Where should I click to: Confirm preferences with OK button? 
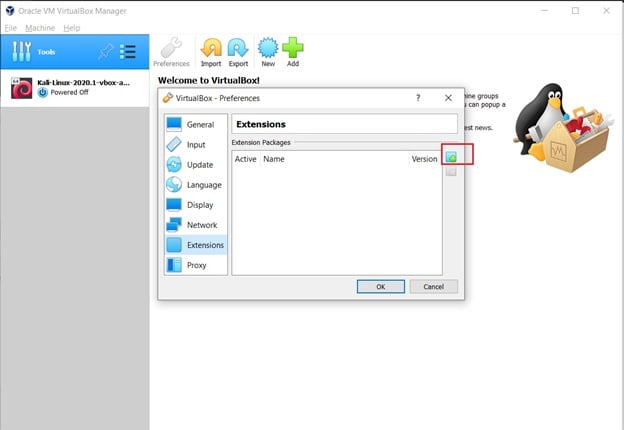(x=380, y=286)
